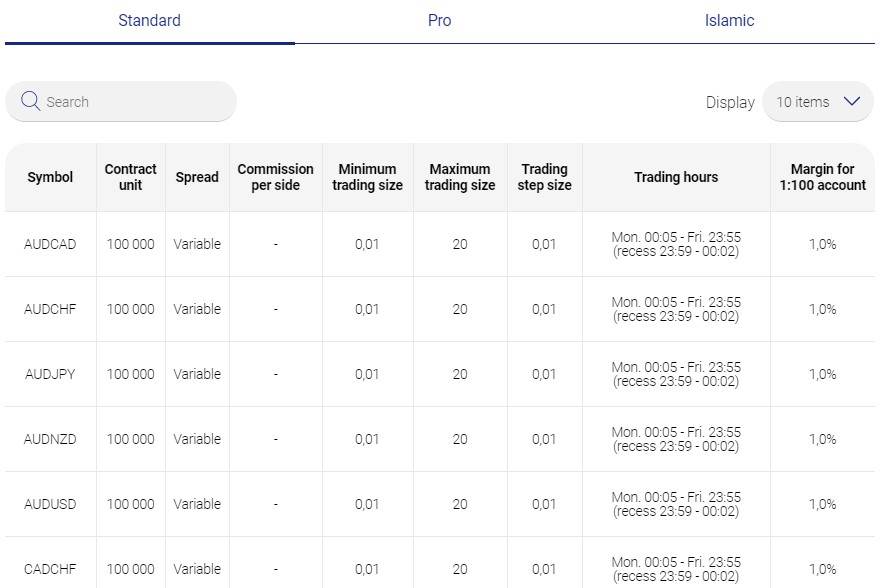Switch to the Standard tab
Image resolution: width=880 pixels, height=588 pixels.
(x=149, y=21)
